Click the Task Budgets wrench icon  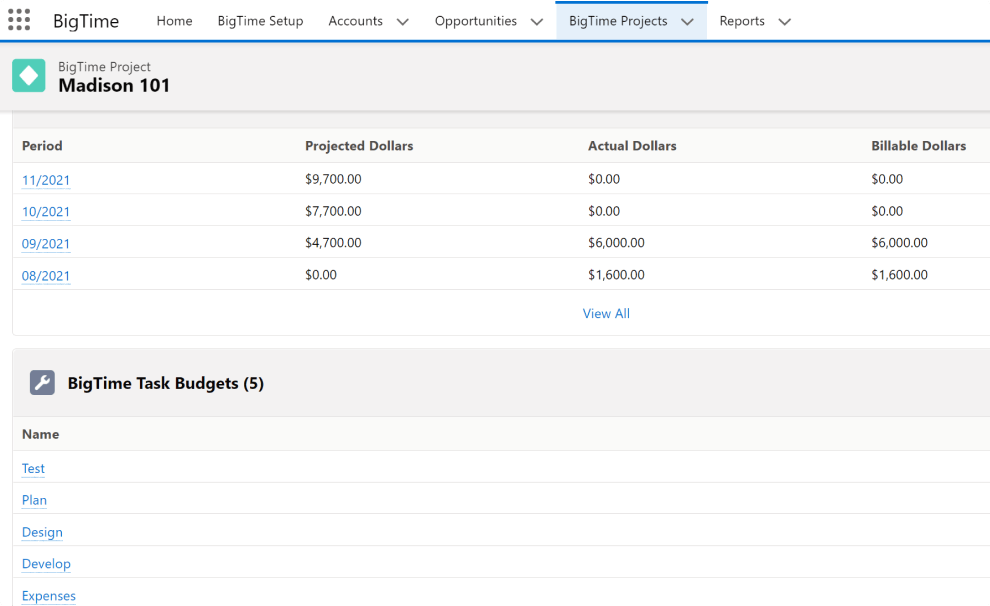click(42, 383)
